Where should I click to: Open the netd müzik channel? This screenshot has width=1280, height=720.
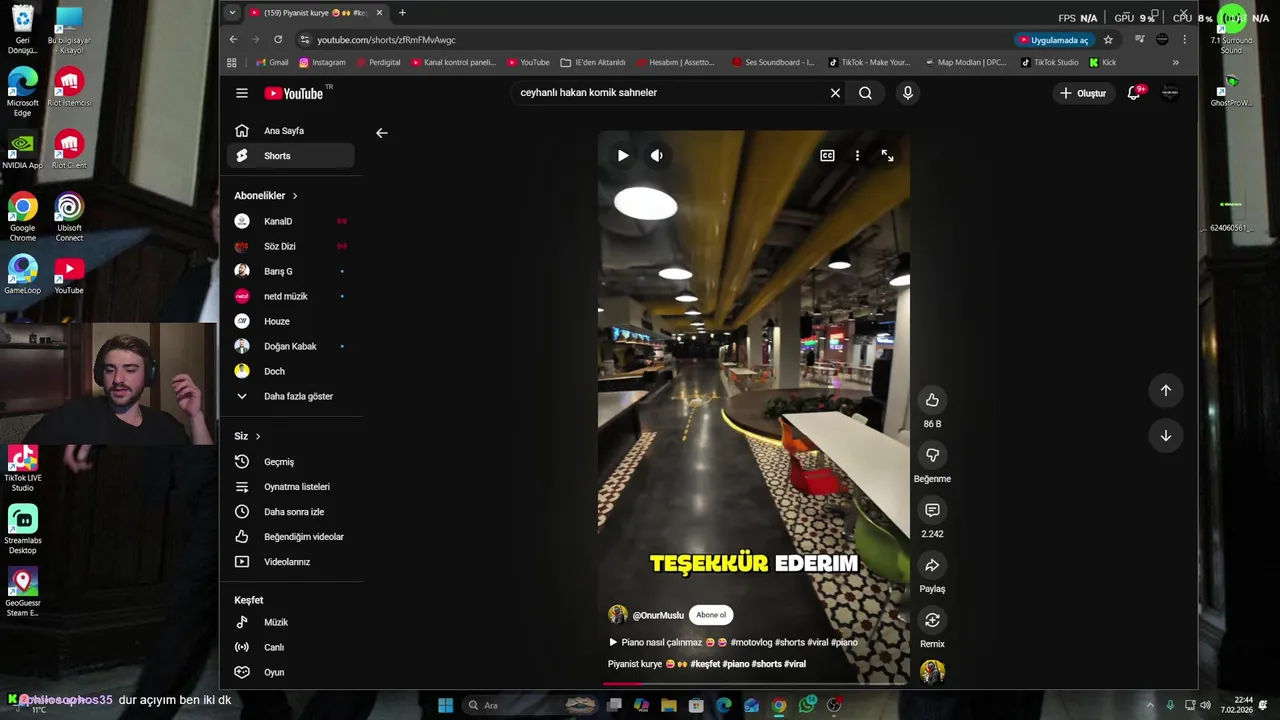point(291,296)
